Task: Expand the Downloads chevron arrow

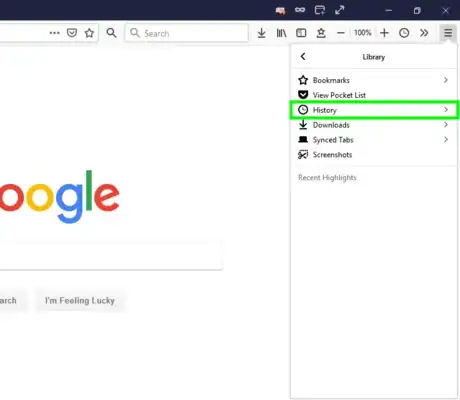Action: [446, 125]
